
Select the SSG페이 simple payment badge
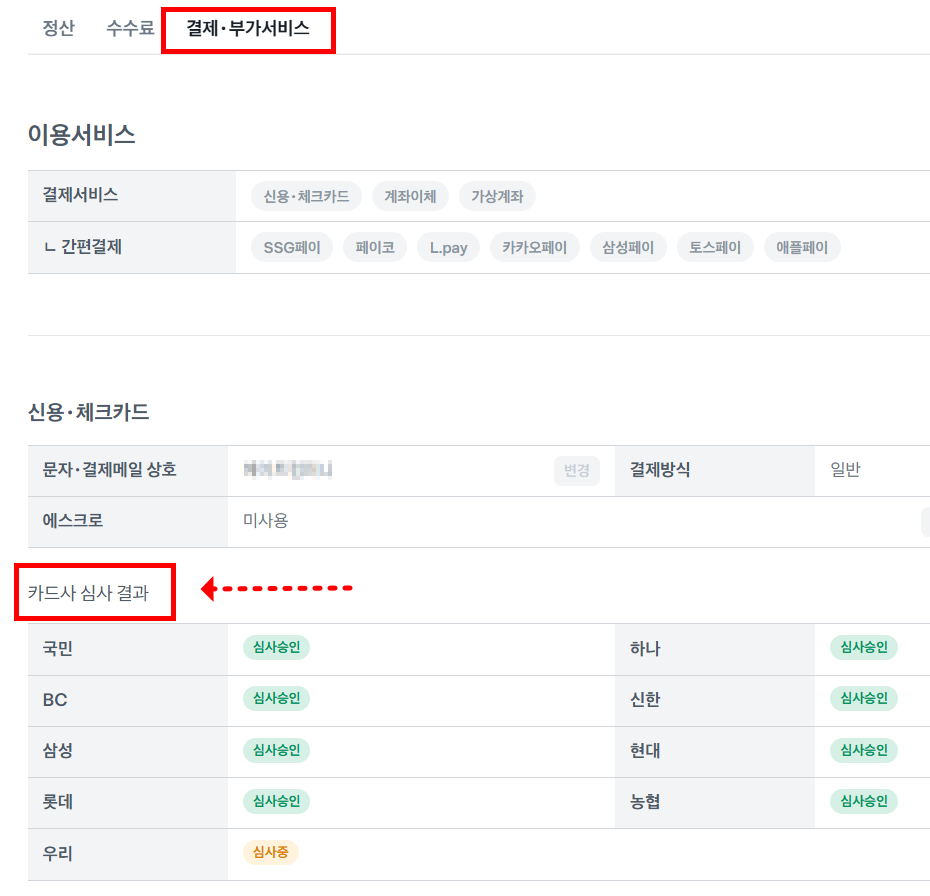point(291,247)
